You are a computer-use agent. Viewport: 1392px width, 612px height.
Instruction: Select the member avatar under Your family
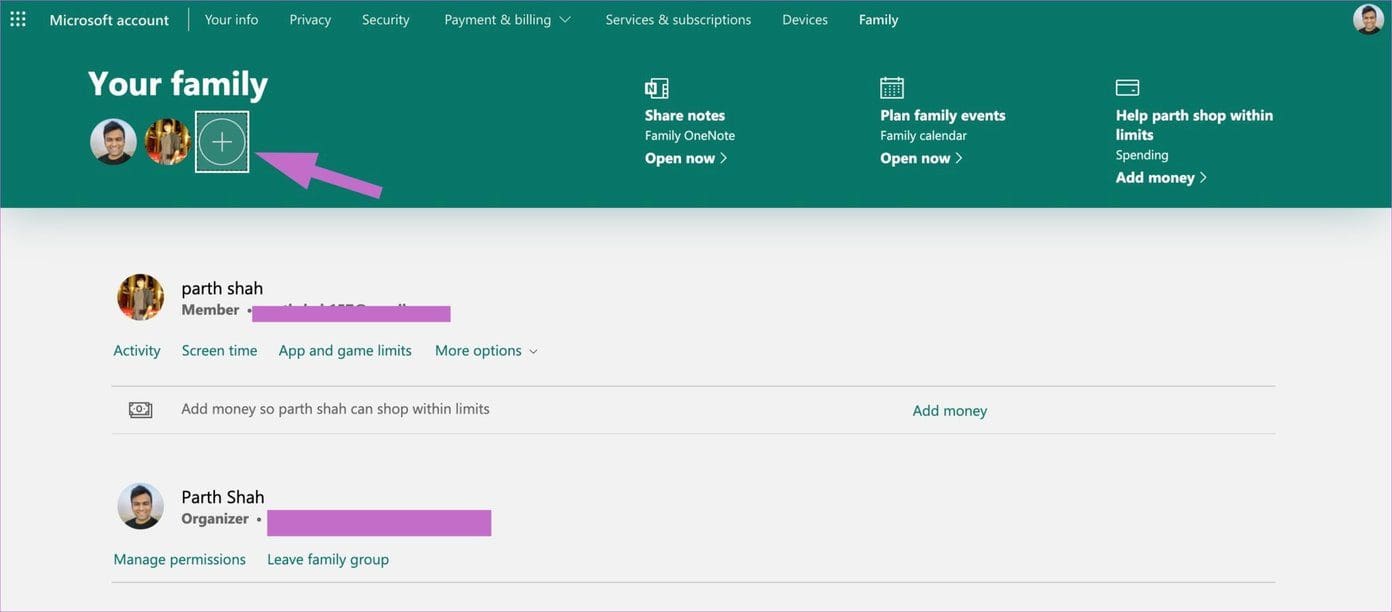click(167, 142)
